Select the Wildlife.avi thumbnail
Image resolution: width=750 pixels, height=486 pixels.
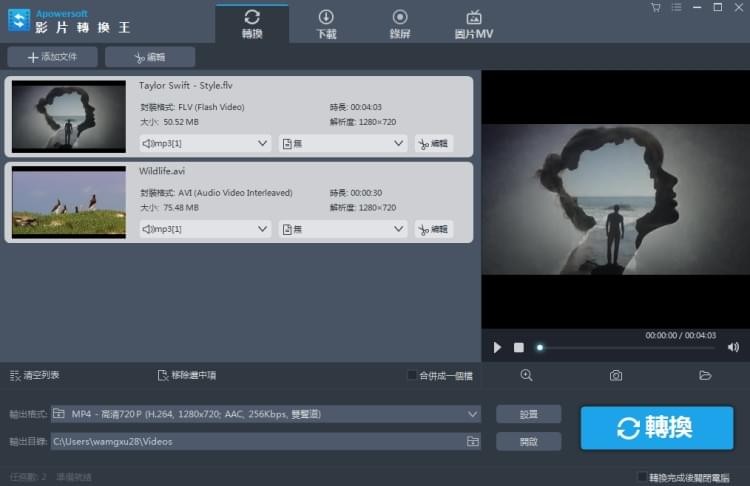pyautogui.click(x=69, y=202)
